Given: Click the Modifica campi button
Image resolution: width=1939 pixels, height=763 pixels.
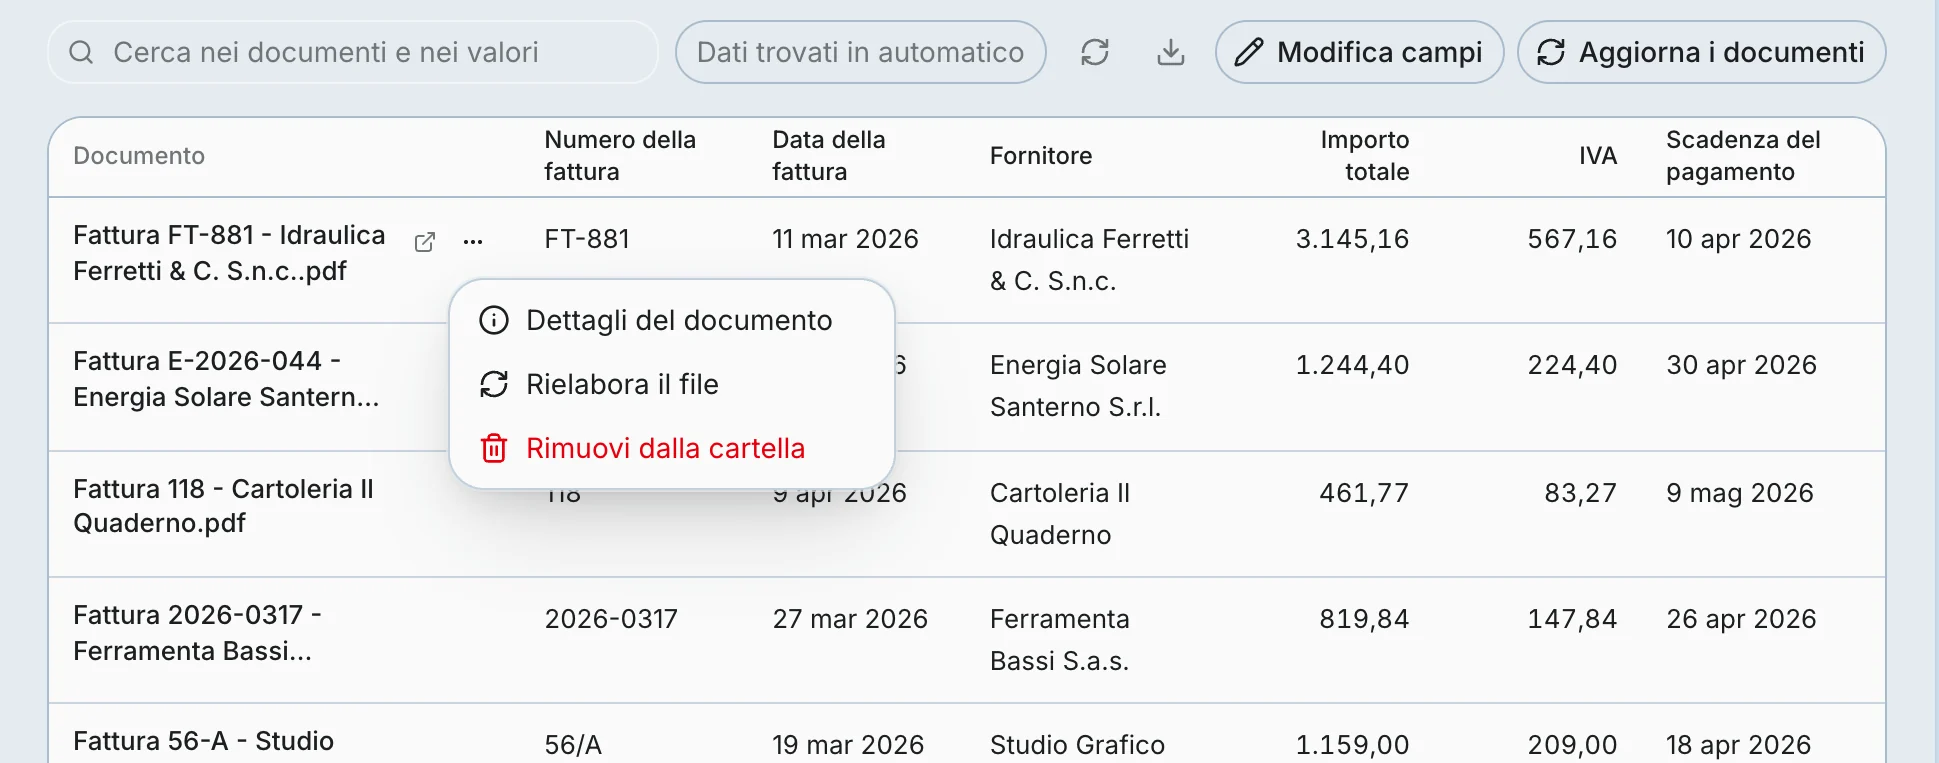Looking at the screenshot, I should (x=1359, y=52).
